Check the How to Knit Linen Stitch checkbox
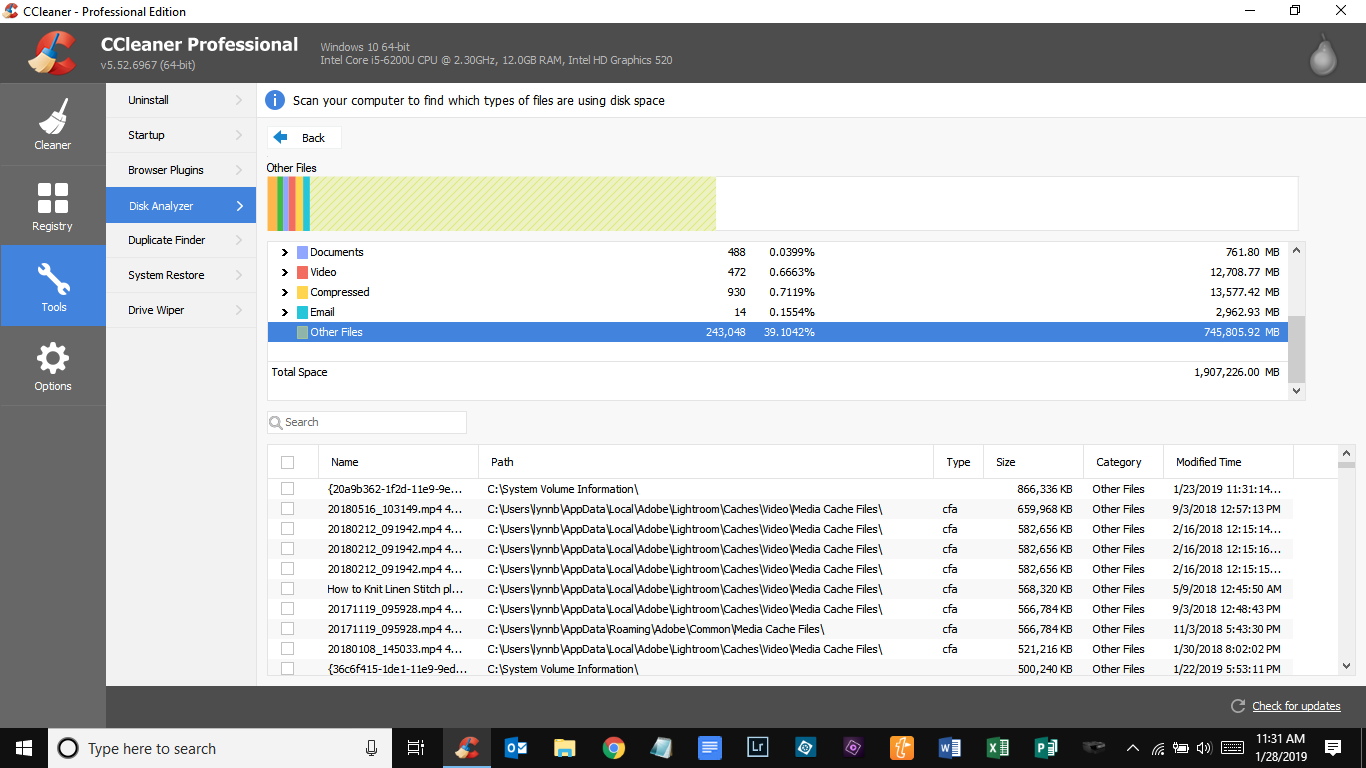 tap(288, 589)
